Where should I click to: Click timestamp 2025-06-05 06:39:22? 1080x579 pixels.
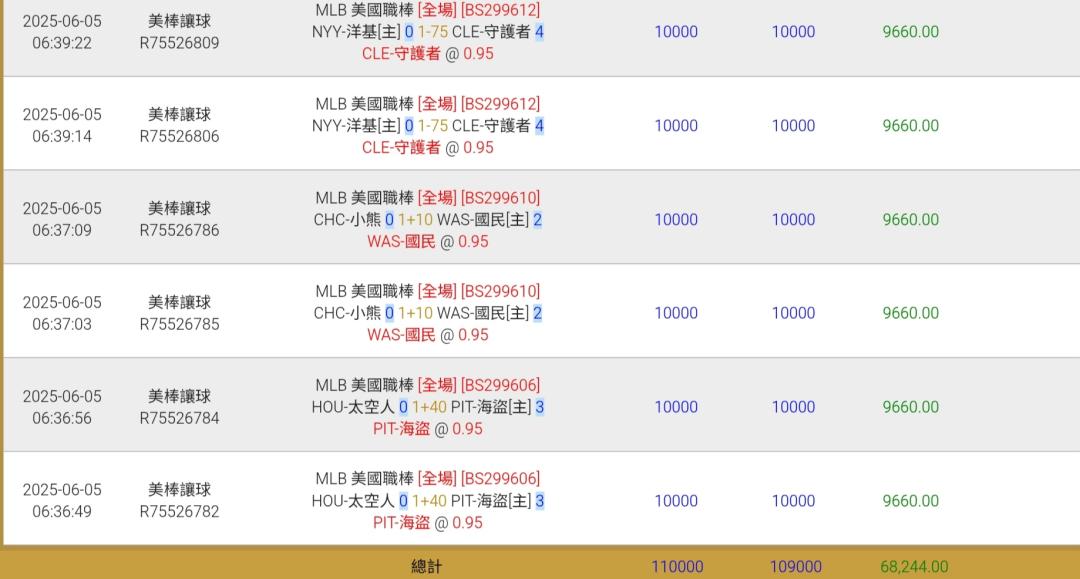[62, 32]
